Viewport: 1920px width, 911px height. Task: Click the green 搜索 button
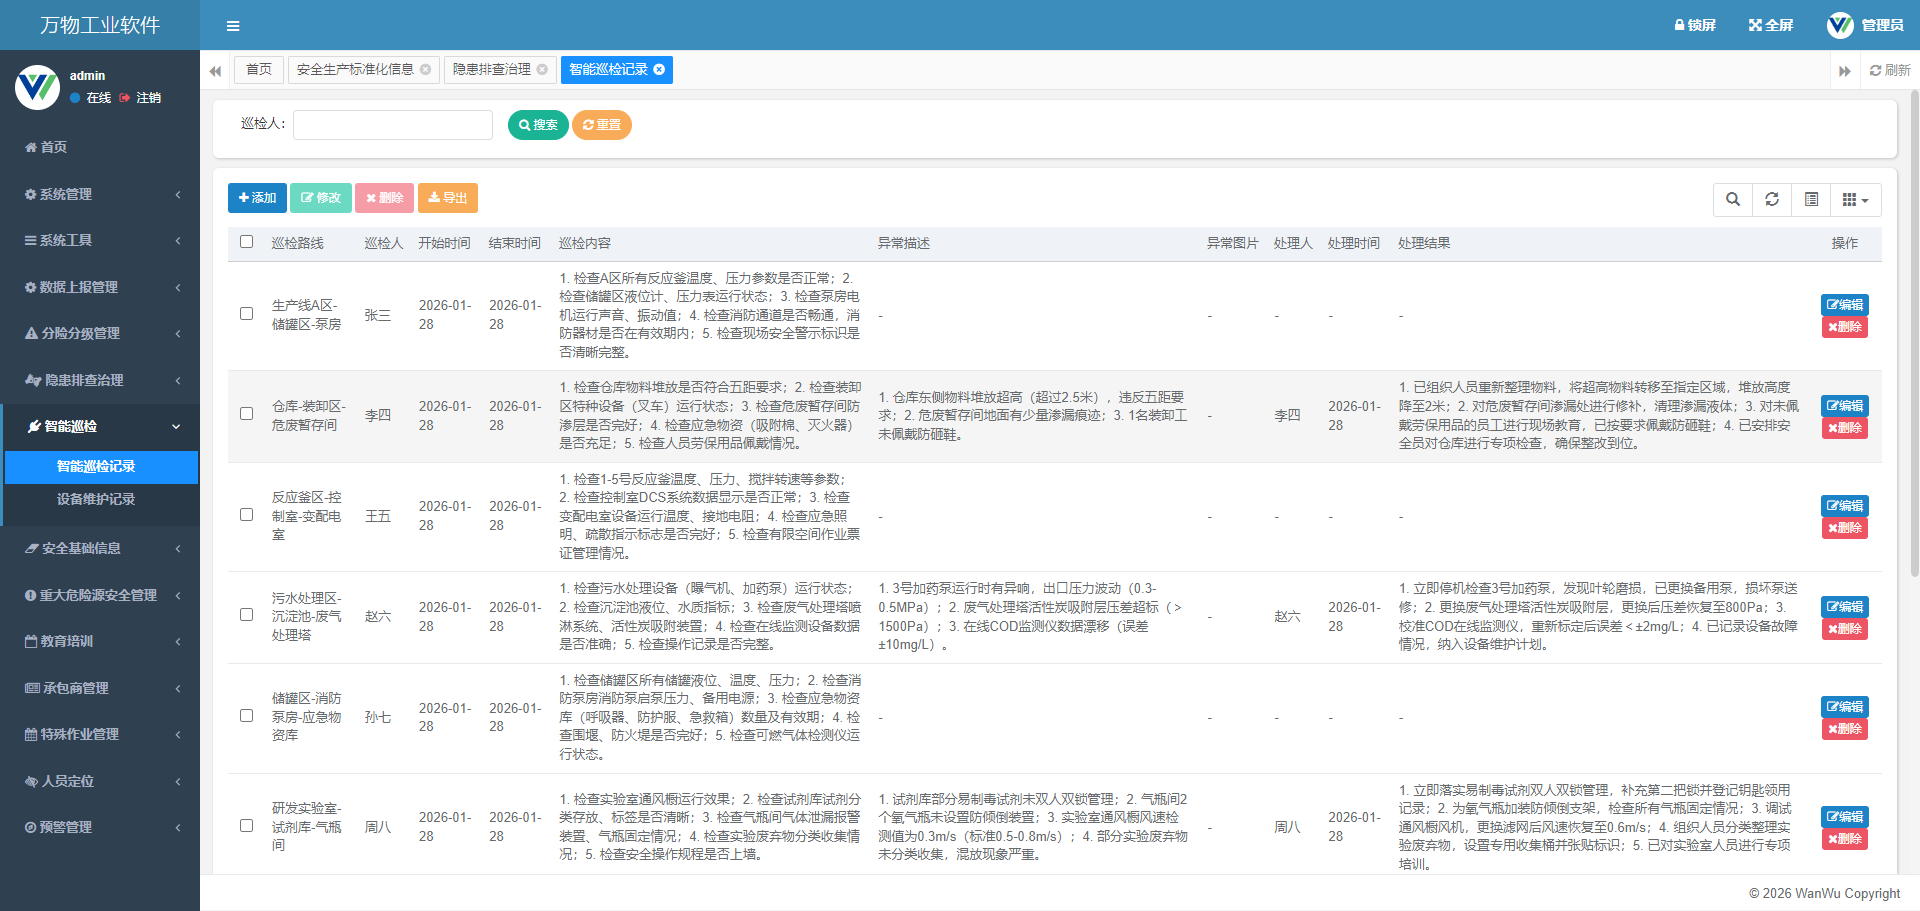(x=538, y=125)
